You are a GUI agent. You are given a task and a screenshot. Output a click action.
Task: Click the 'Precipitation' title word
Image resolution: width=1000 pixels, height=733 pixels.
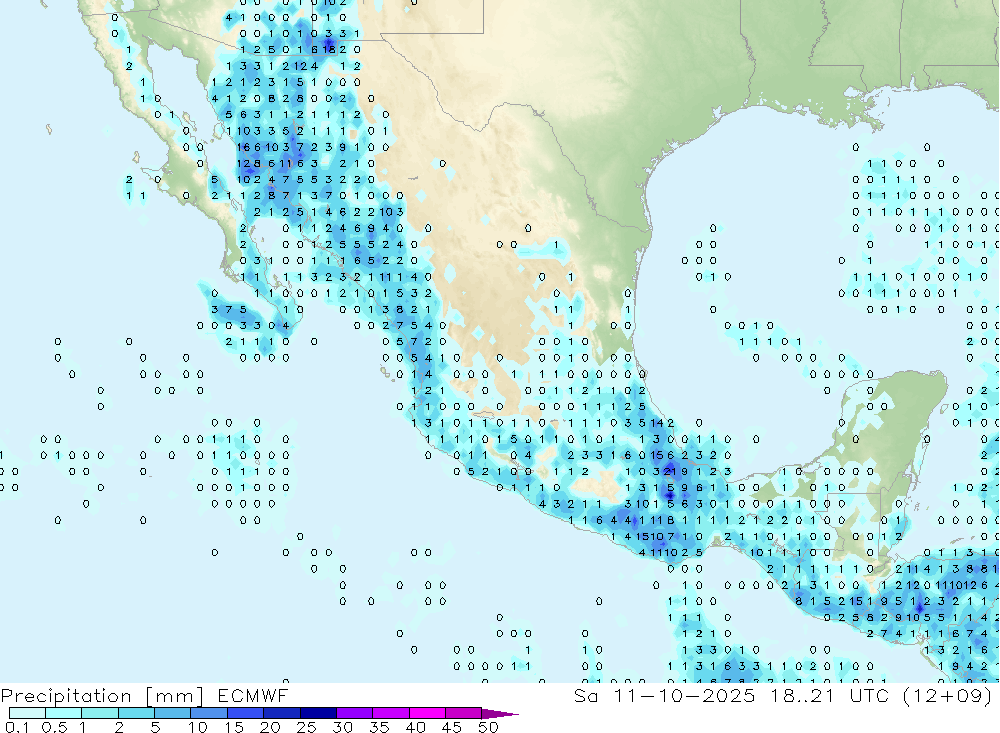pyautogui.click(x=66, y=696)
